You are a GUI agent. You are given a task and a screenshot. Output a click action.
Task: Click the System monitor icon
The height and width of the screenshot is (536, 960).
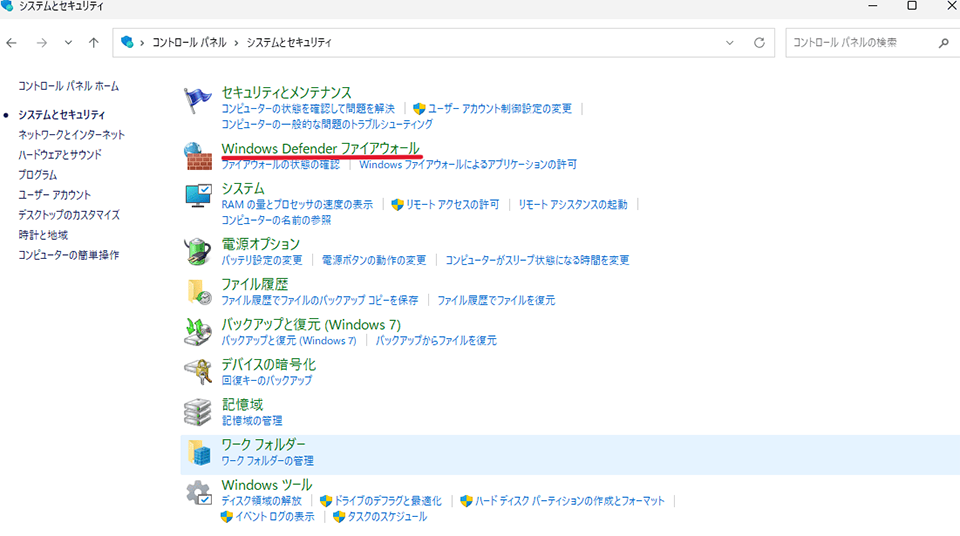point(198,196)
